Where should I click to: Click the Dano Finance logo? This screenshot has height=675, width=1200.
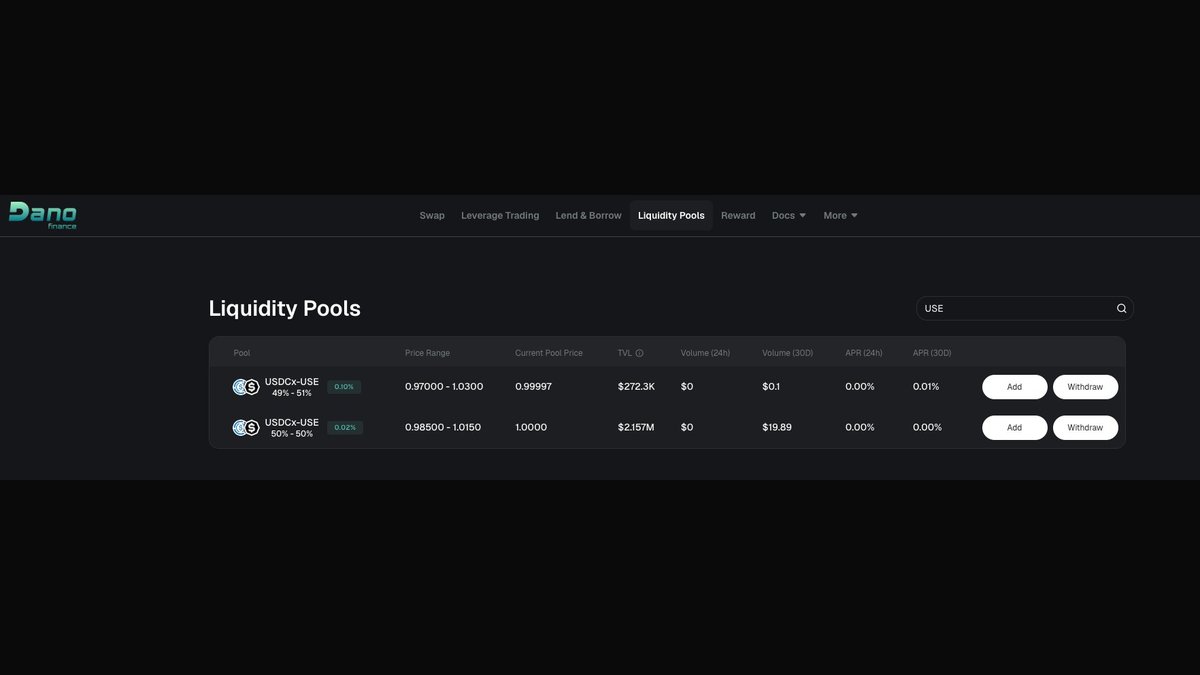click(43, 215)
